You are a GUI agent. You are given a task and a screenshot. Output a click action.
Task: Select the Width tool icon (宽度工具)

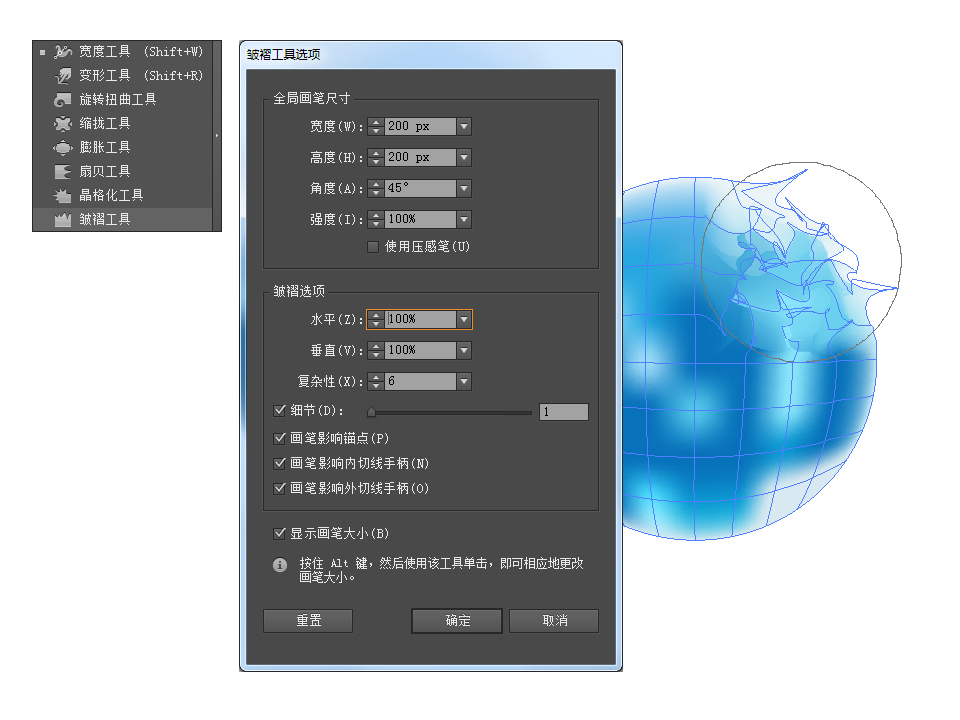(x=63, y=51)
